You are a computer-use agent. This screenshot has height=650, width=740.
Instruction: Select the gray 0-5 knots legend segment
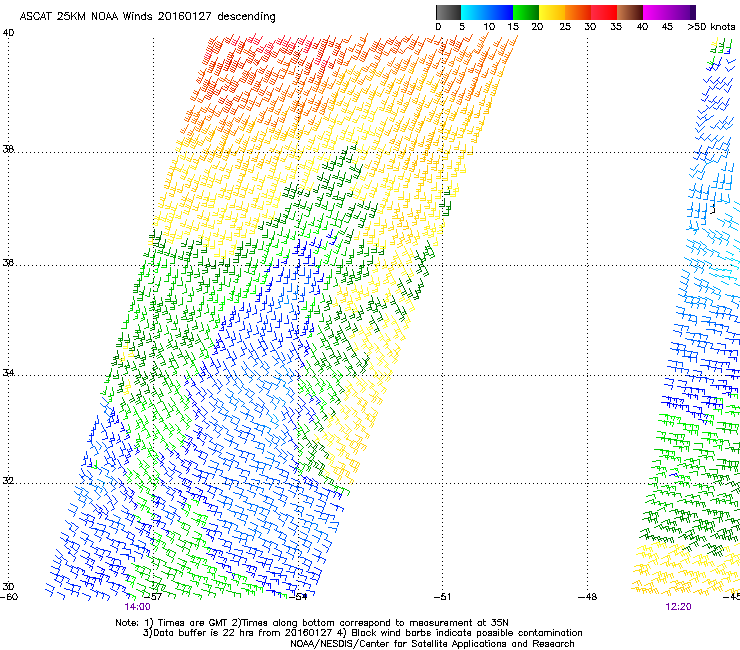[x=449, y=12]
